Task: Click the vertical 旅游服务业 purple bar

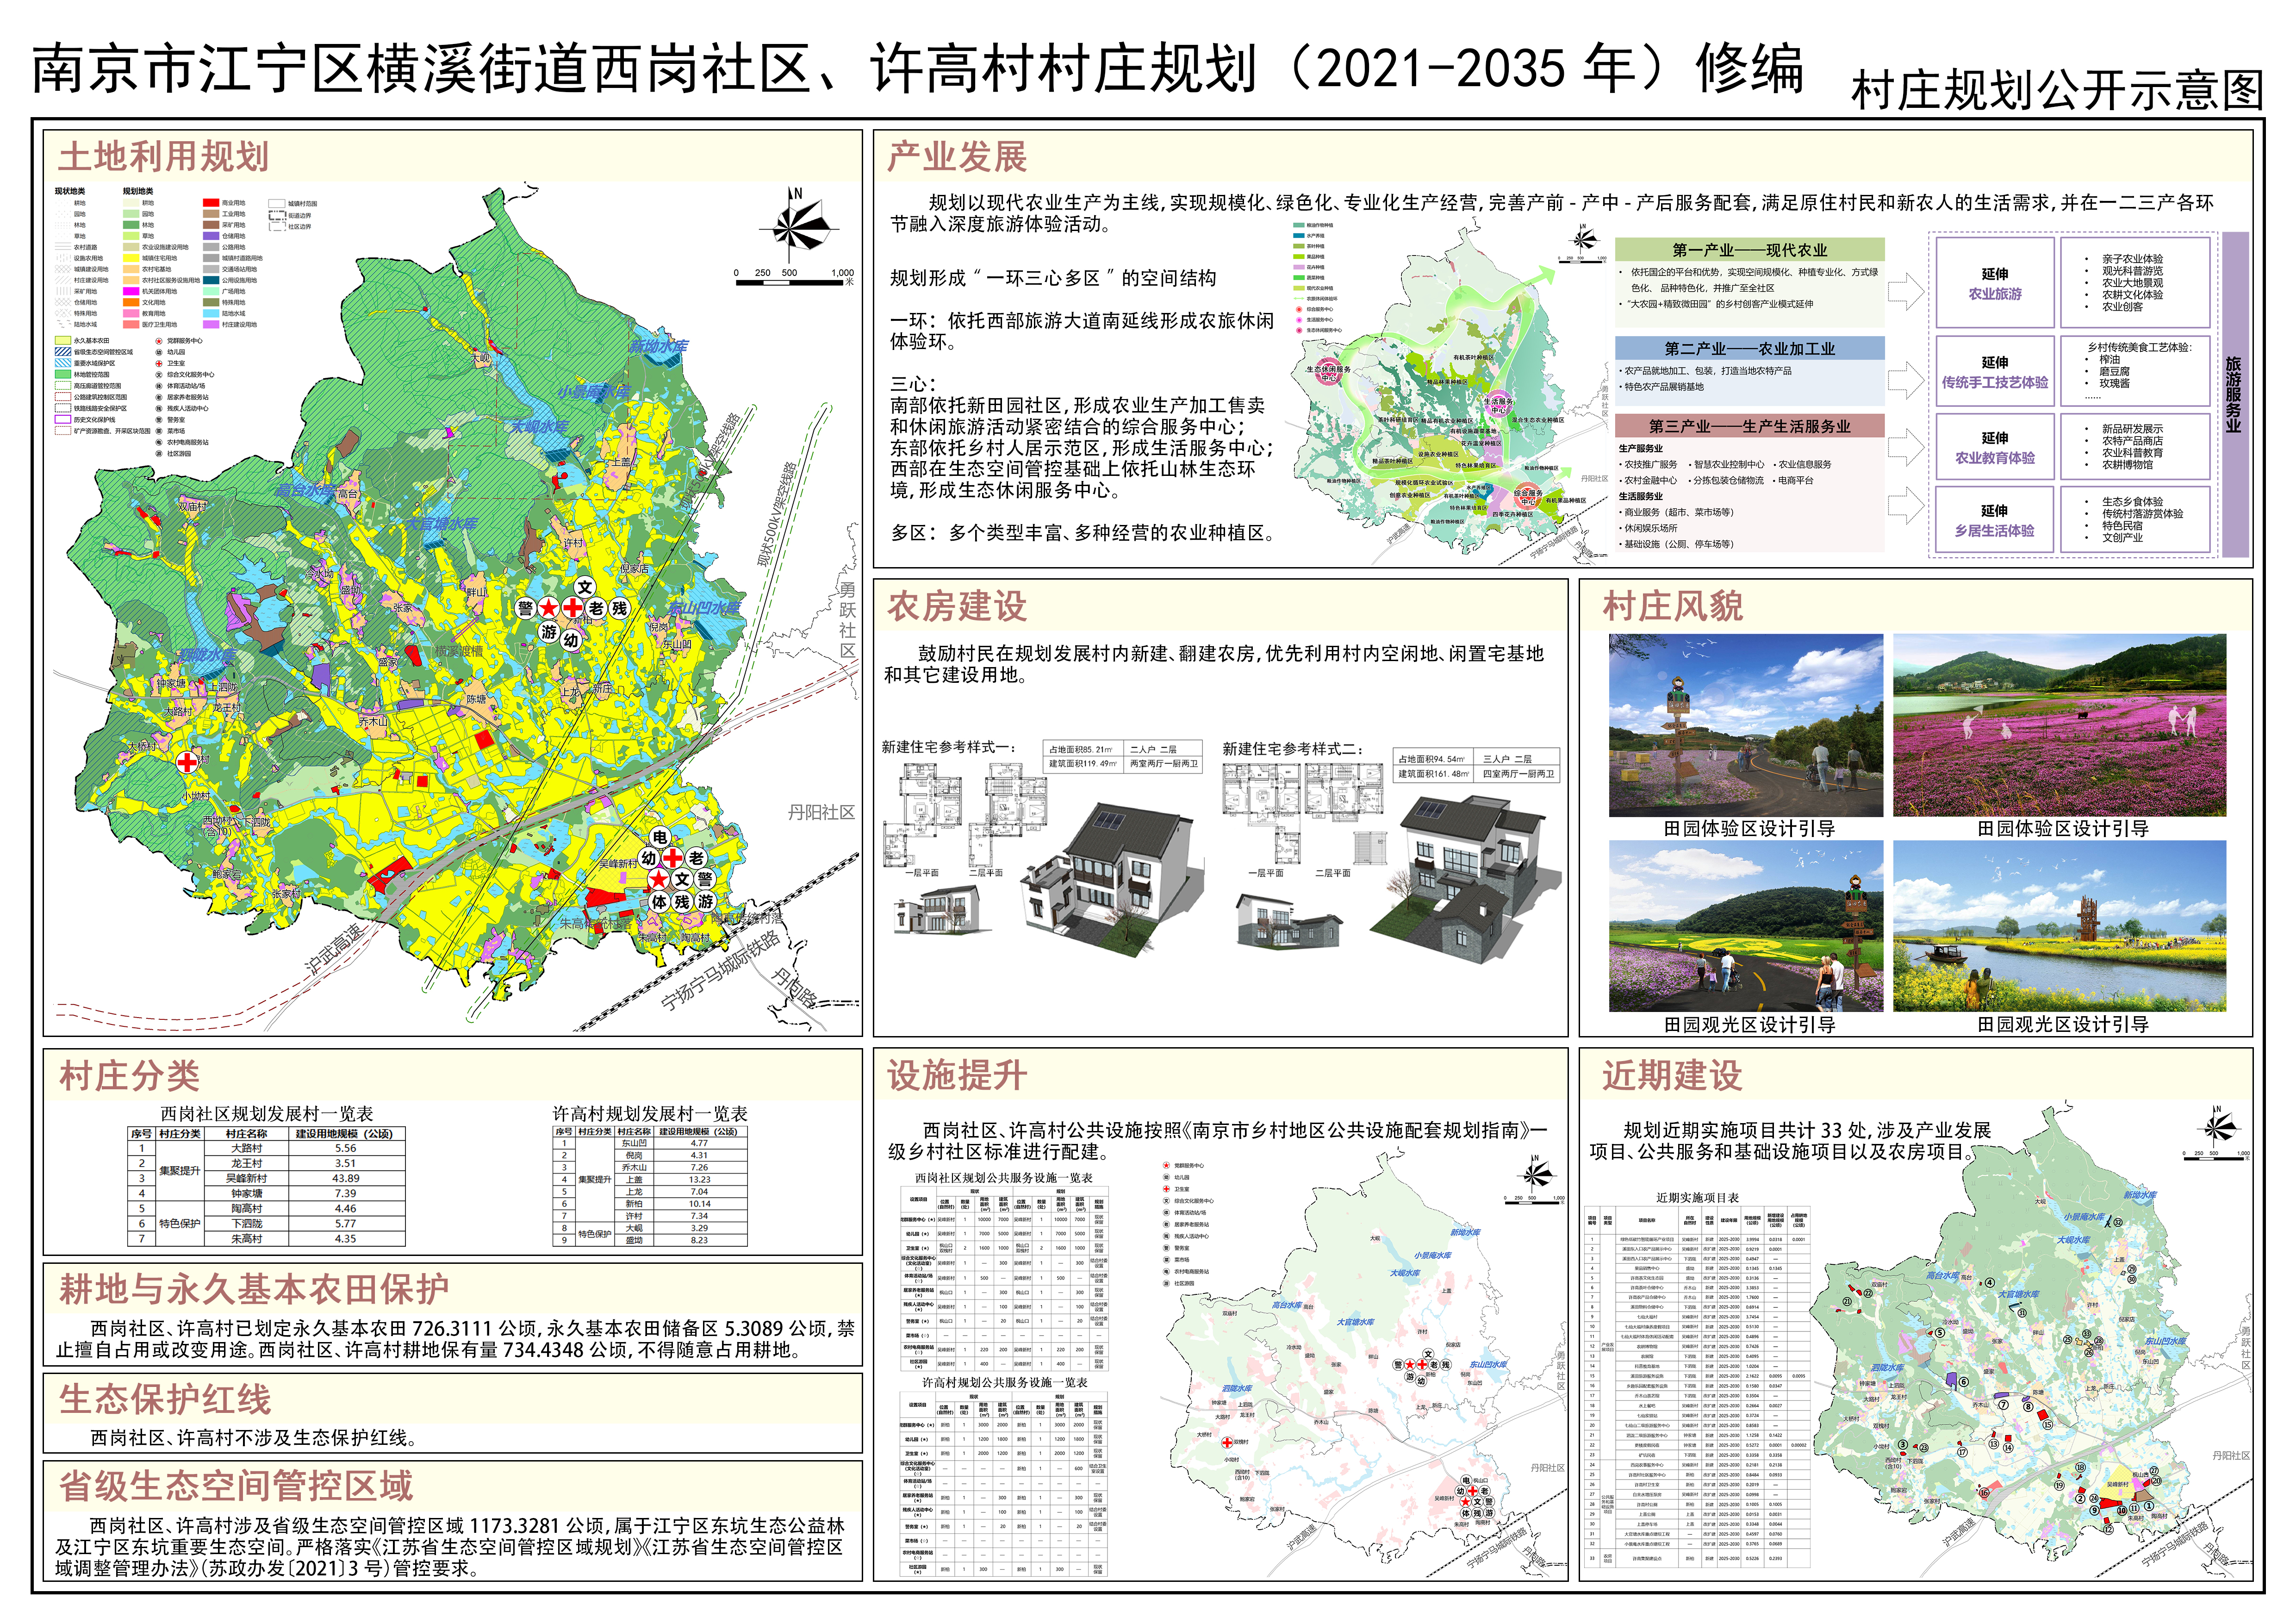Action: [2234, 394]
